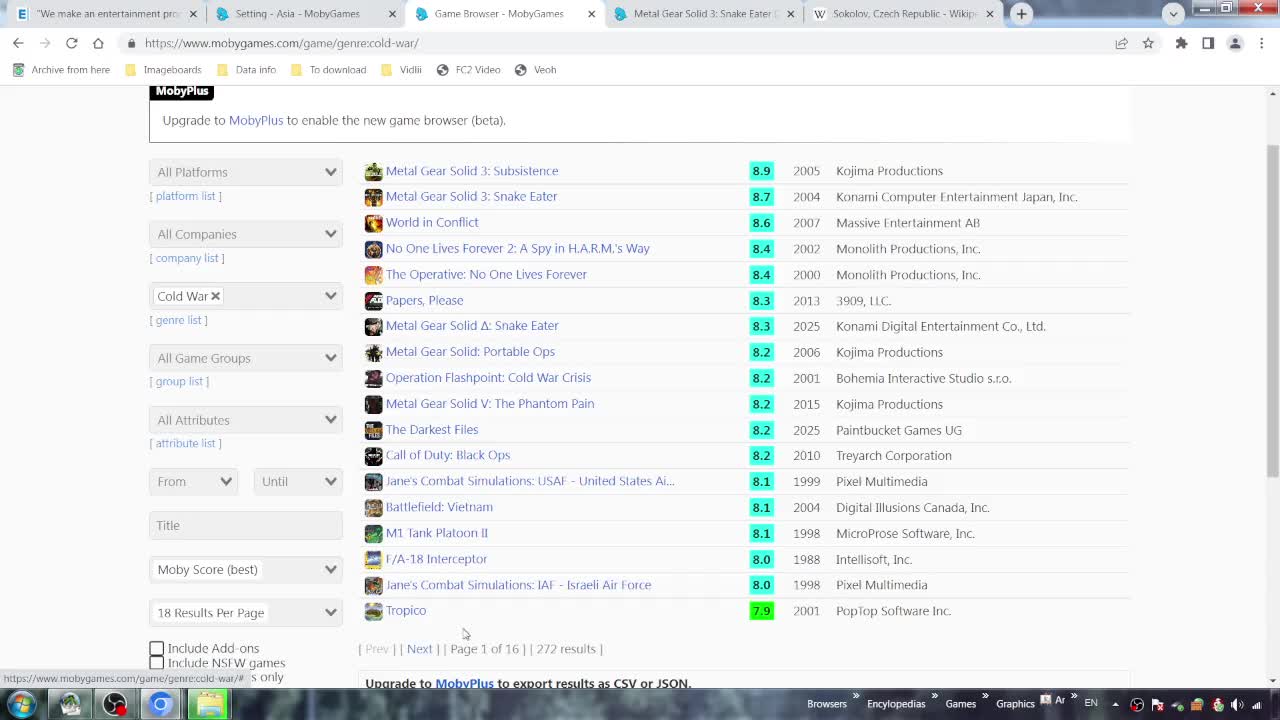Toggle the Include NSFW games checkbox
Screen dimensions: 1280x720
[x=157, y=663]
